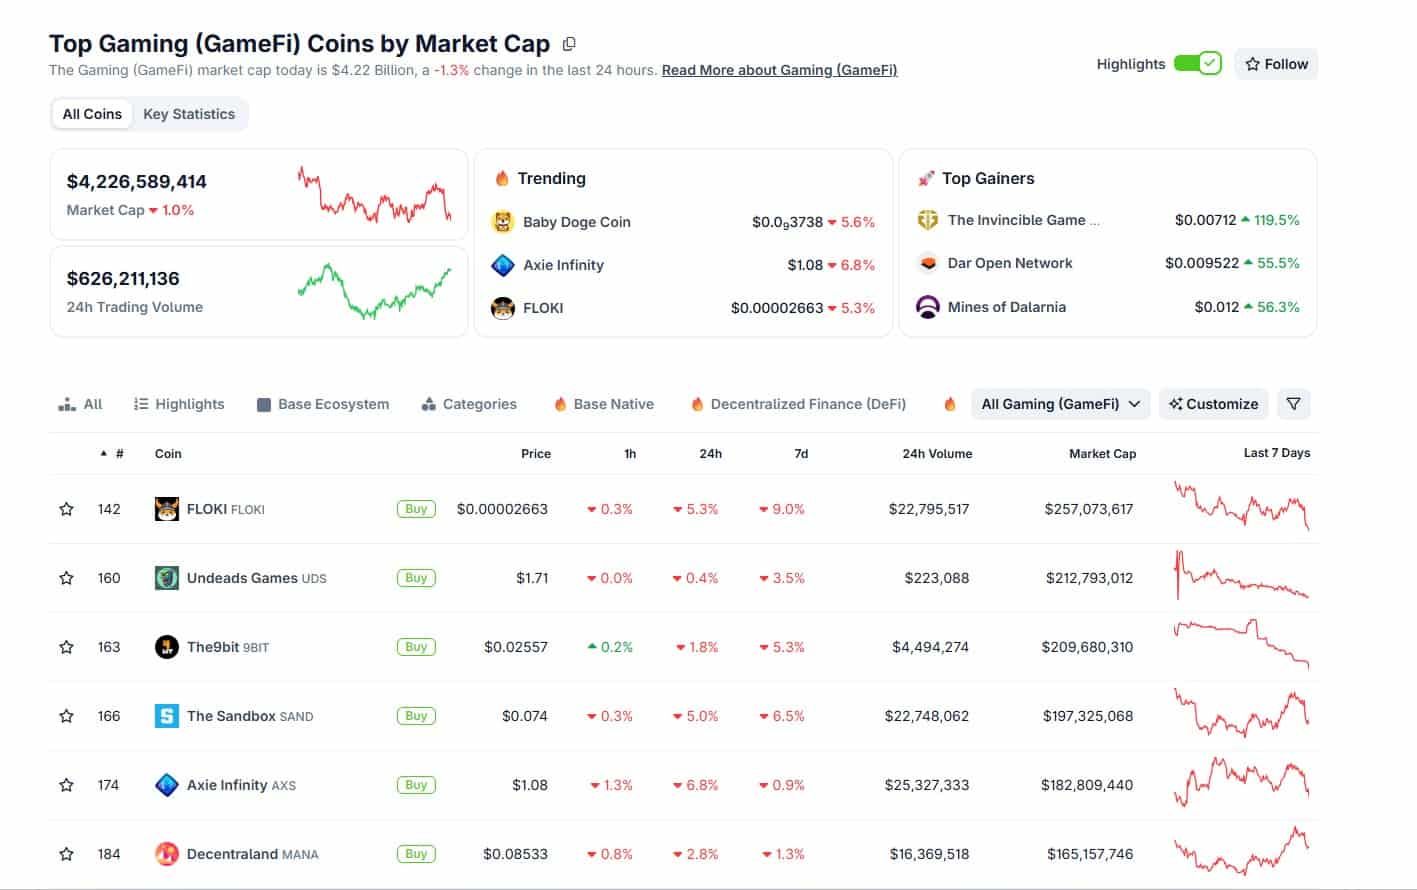The width and height of the screenshot is (1417, 890).
Task: Favorite FLOKI using its star
Action: click(x=66, y=508)
